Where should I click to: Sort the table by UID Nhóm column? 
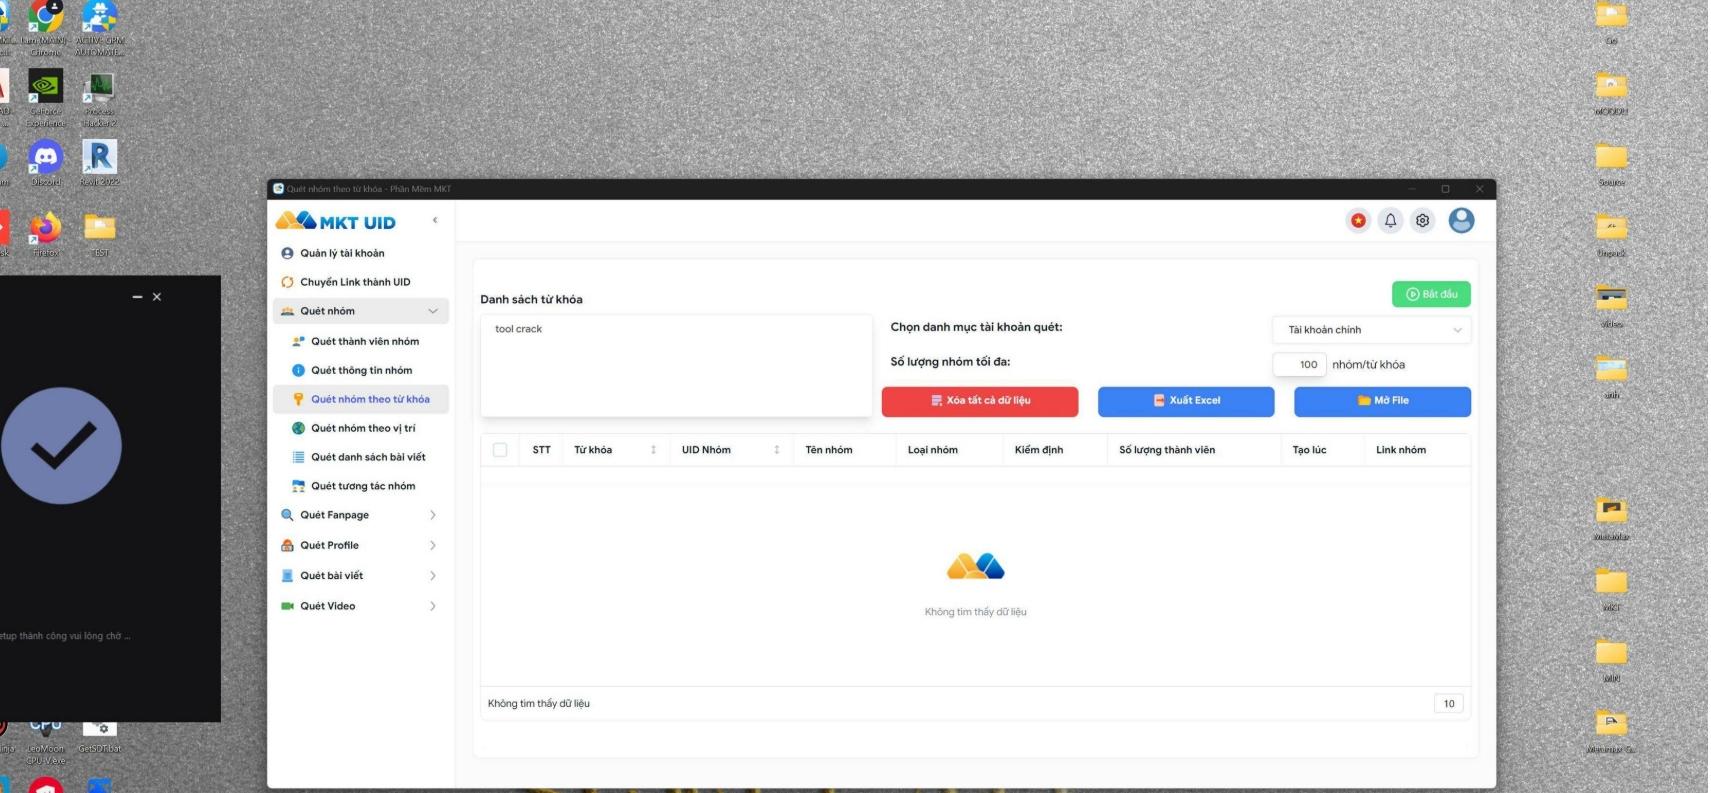click(776, 450)
